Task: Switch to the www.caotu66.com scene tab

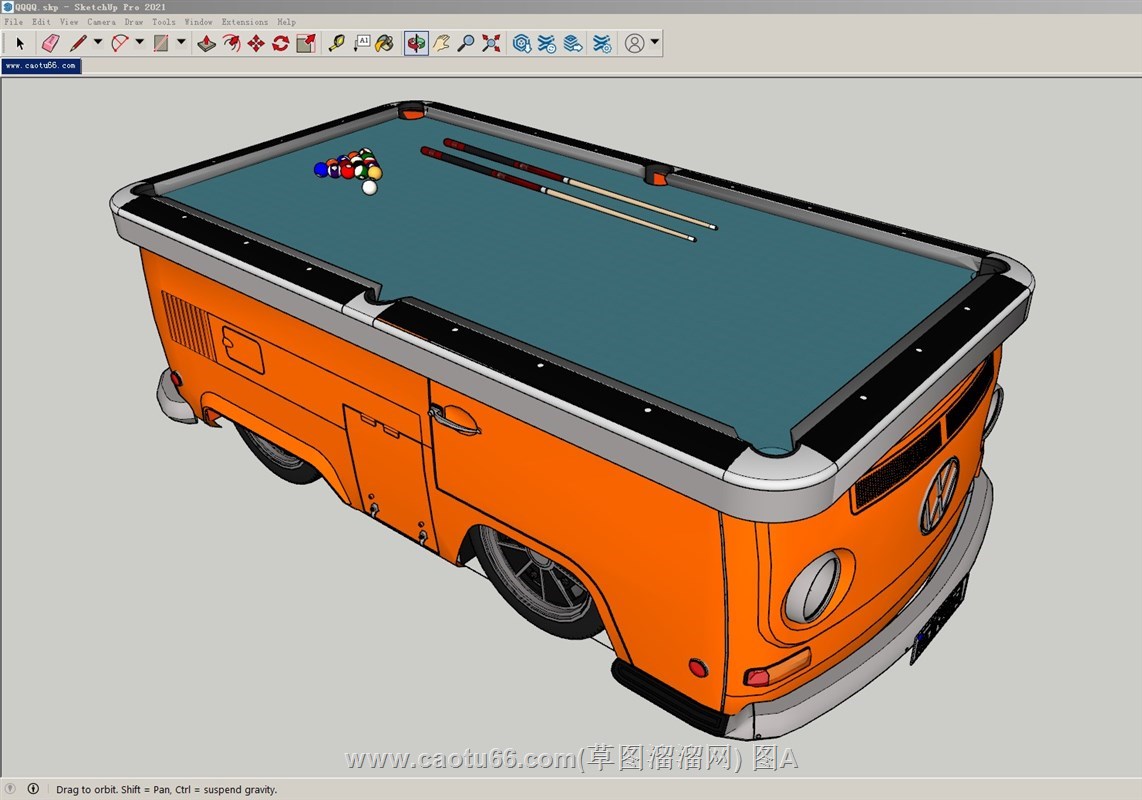Action: coord(41,66)
